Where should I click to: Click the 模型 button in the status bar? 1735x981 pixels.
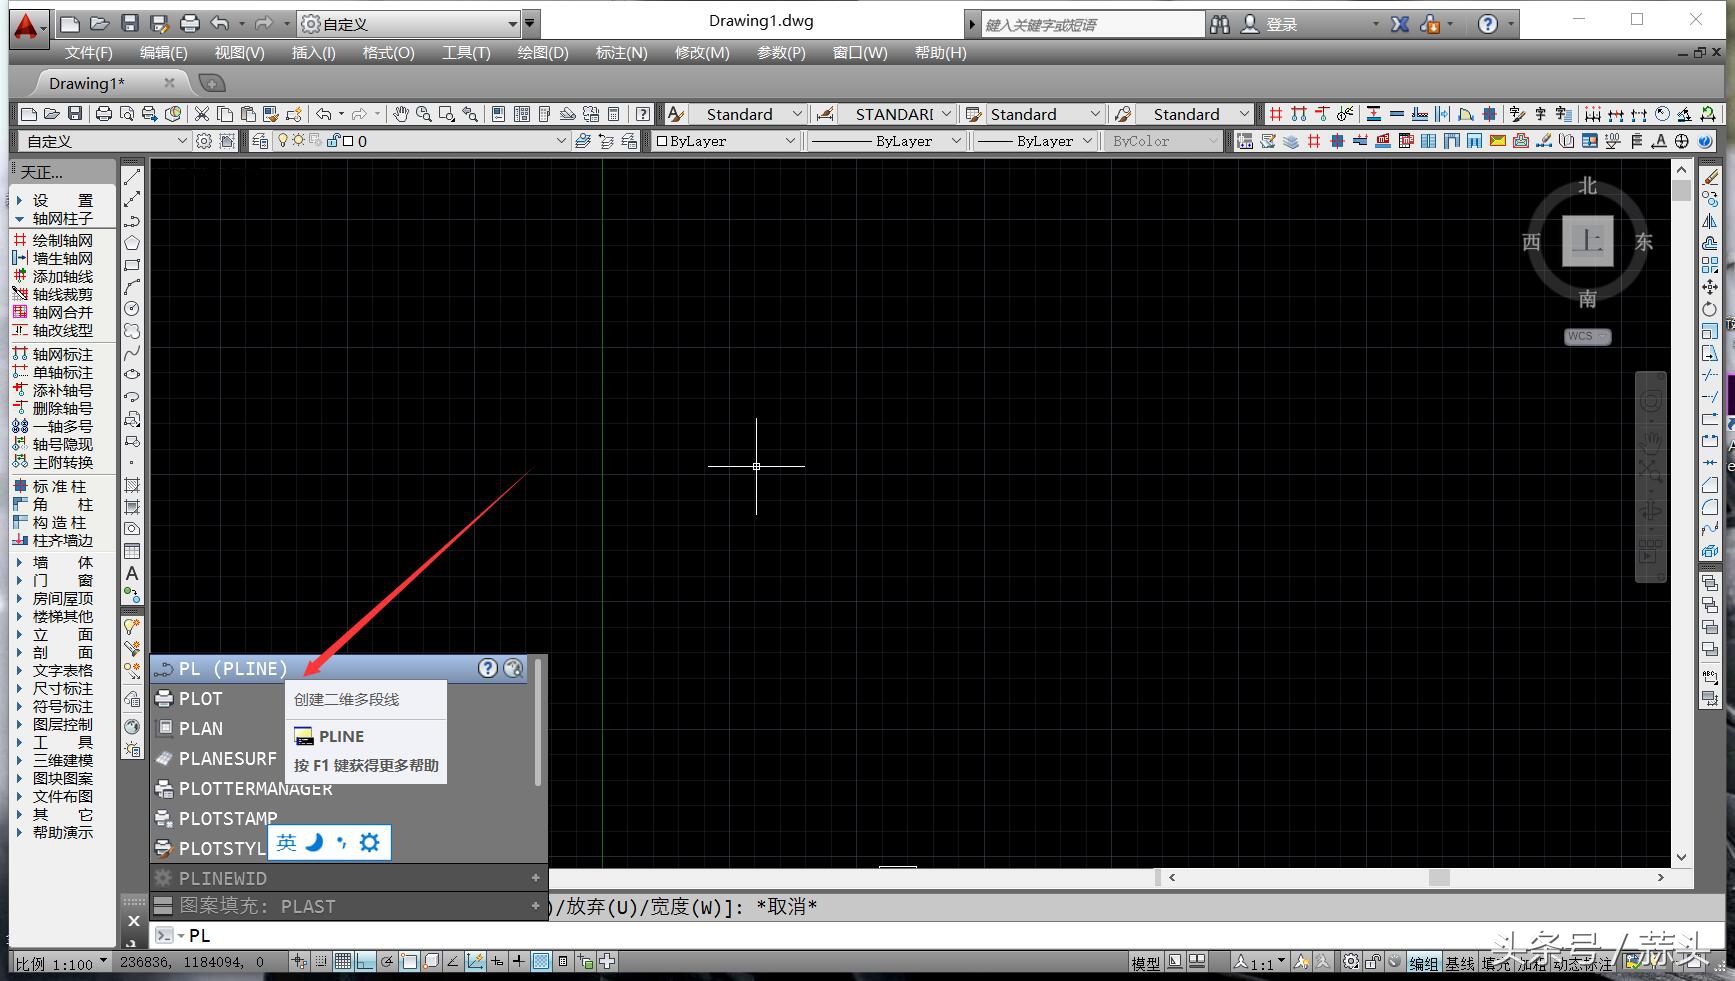(1145, 963)
